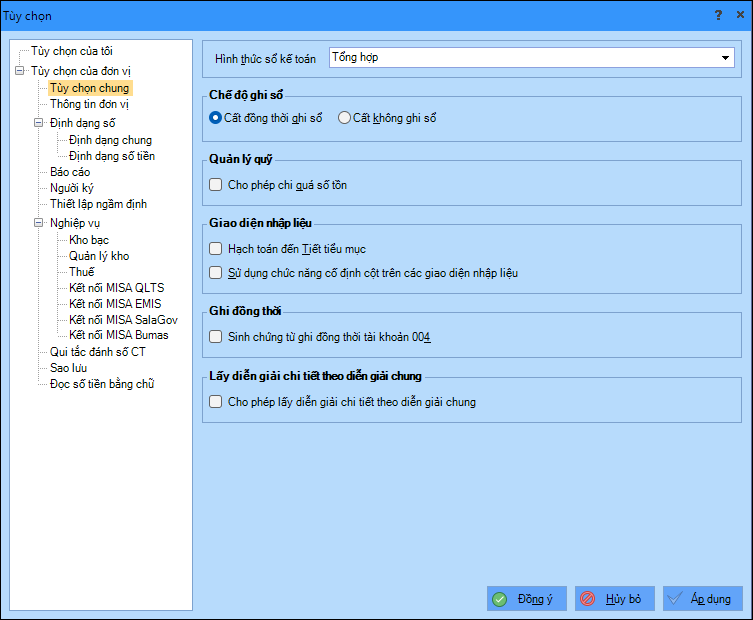753x620 pixels.
Task: Click the Đồng ý button
Action: pyautogui.click(x=527, y=598)
